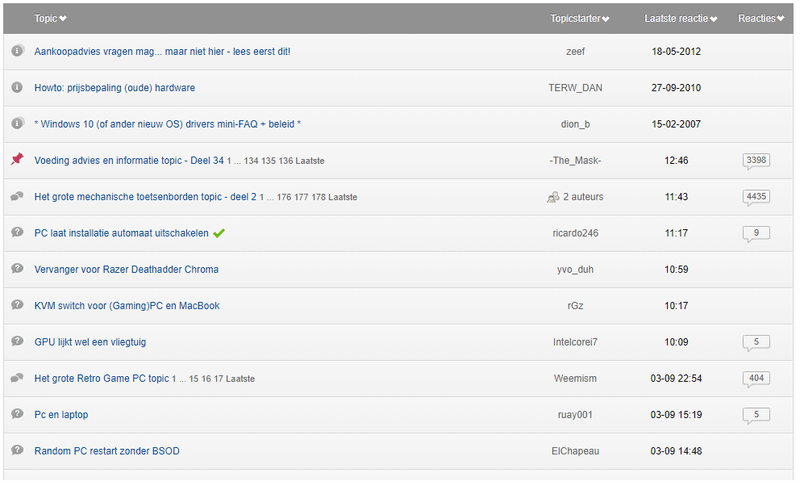Click question bubble icon beside Vervanger voor Razer
The width and height of the screenshot is (800, 494).
click(x=17, y=268)
